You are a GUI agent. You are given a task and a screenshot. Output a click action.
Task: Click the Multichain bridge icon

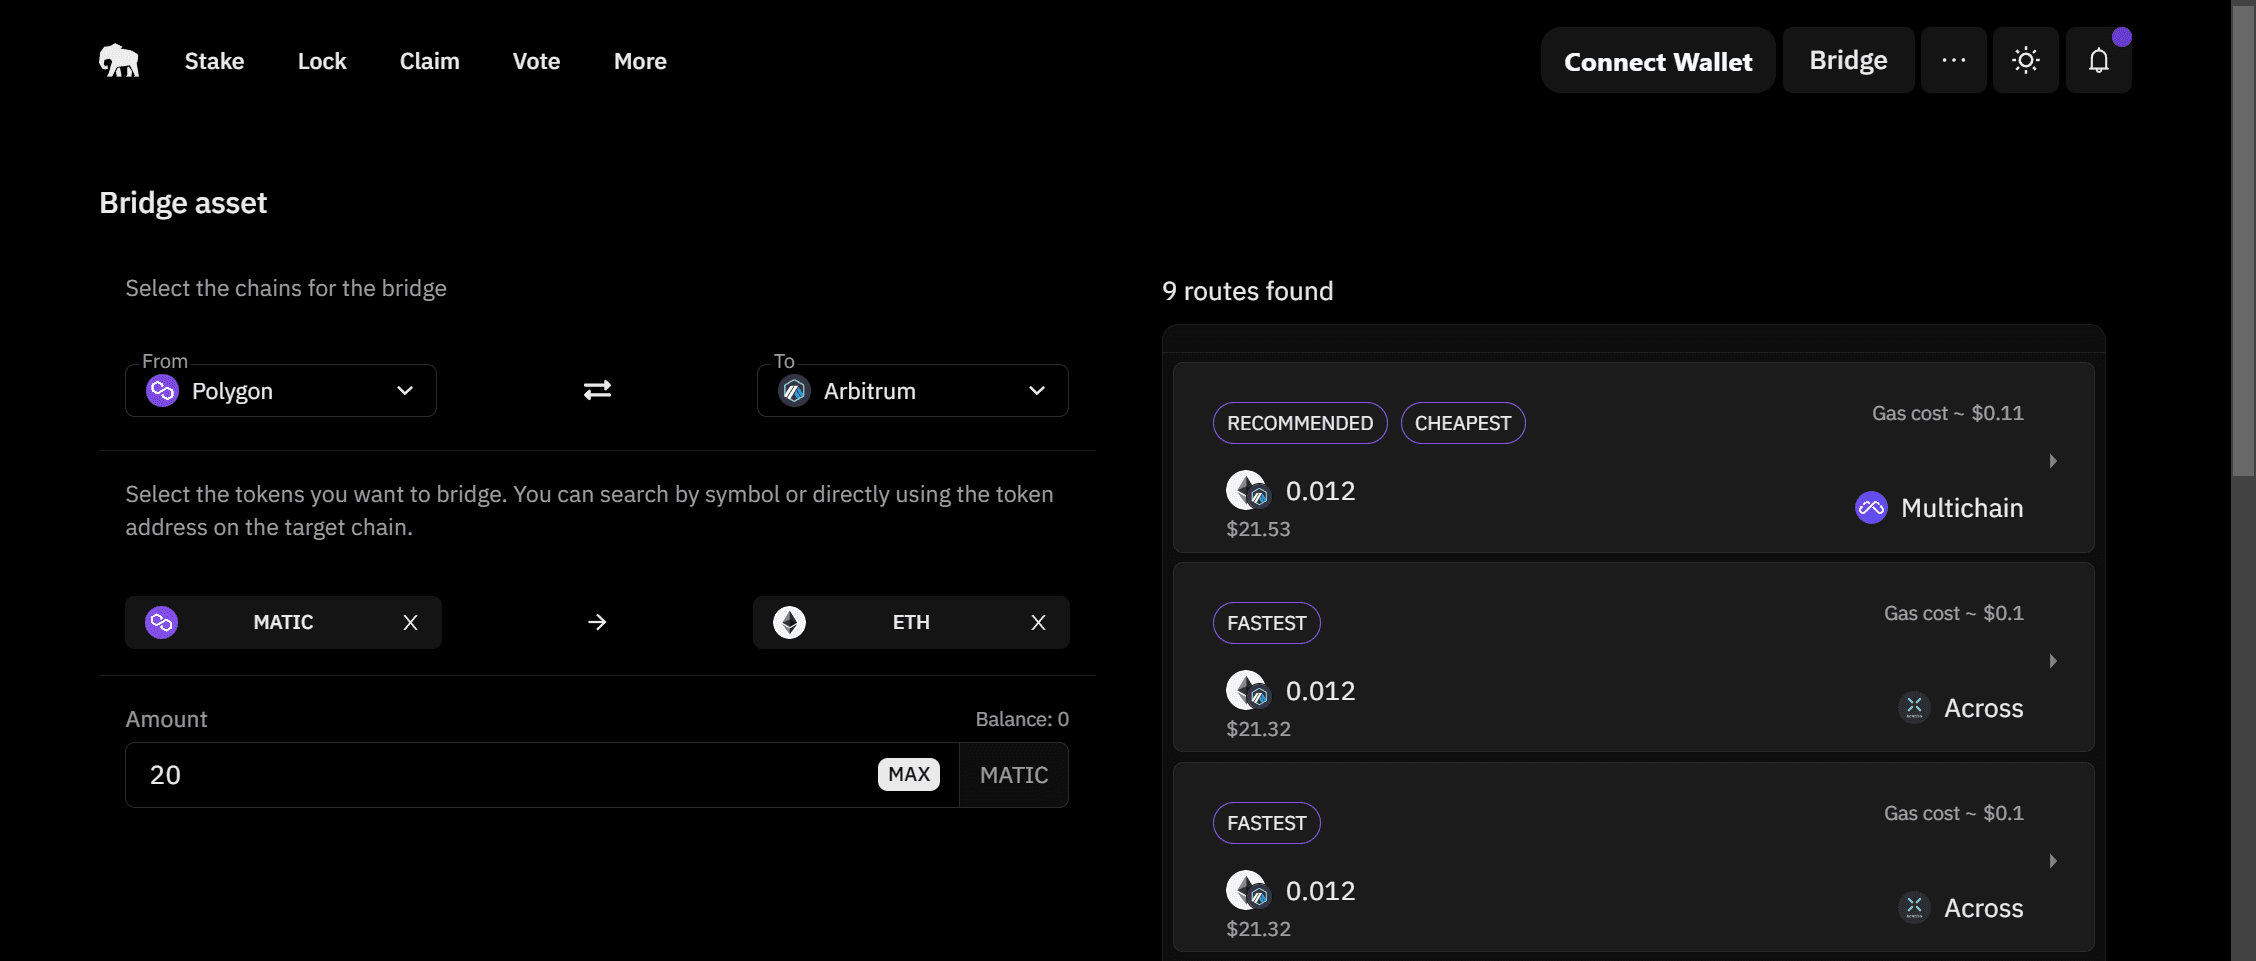[1871, 508]
